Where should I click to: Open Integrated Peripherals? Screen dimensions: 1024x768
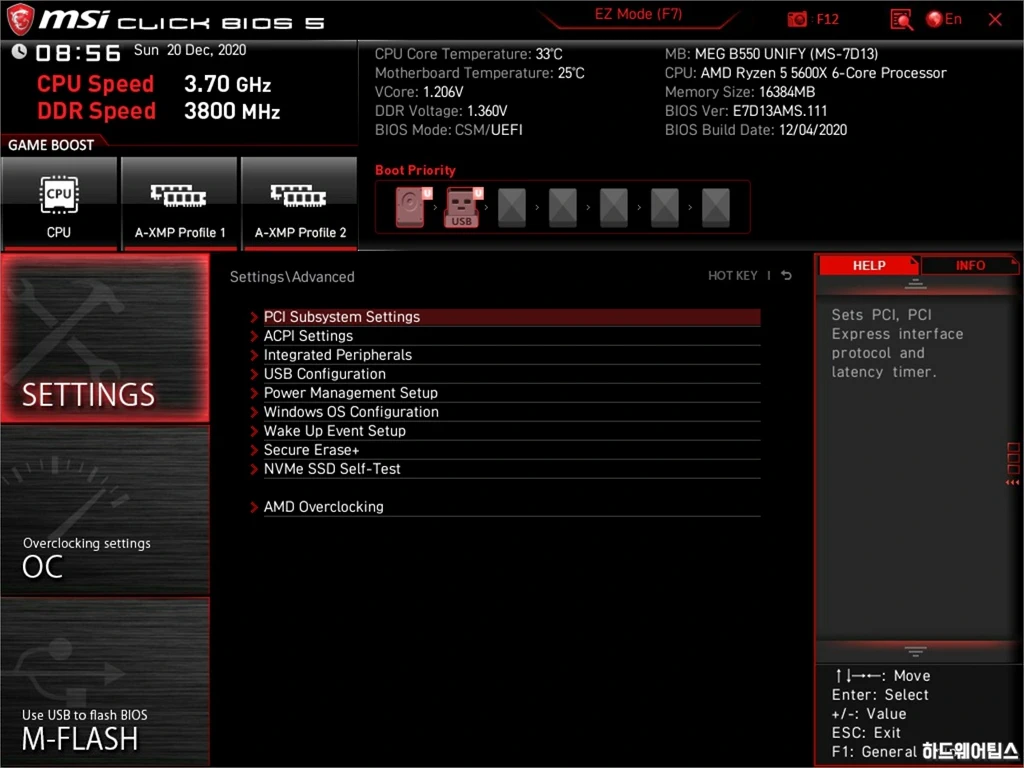(x=511, y=355)
